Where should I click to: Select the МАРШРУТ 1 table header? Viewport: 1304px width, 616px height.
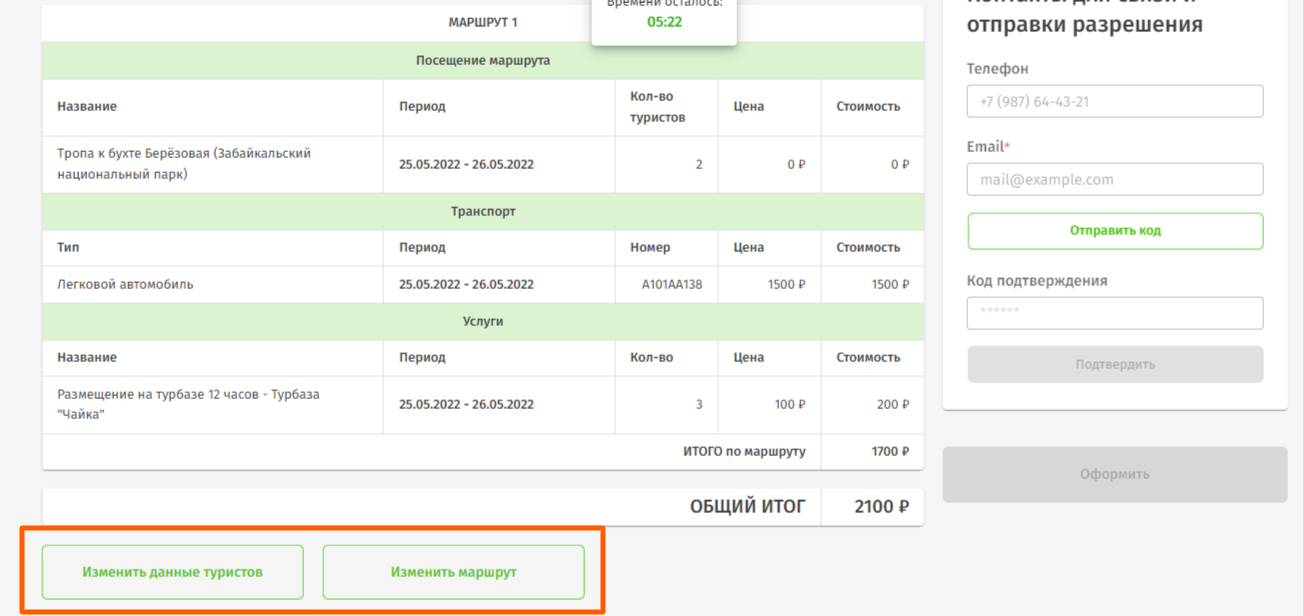click(x=483, y=22)
